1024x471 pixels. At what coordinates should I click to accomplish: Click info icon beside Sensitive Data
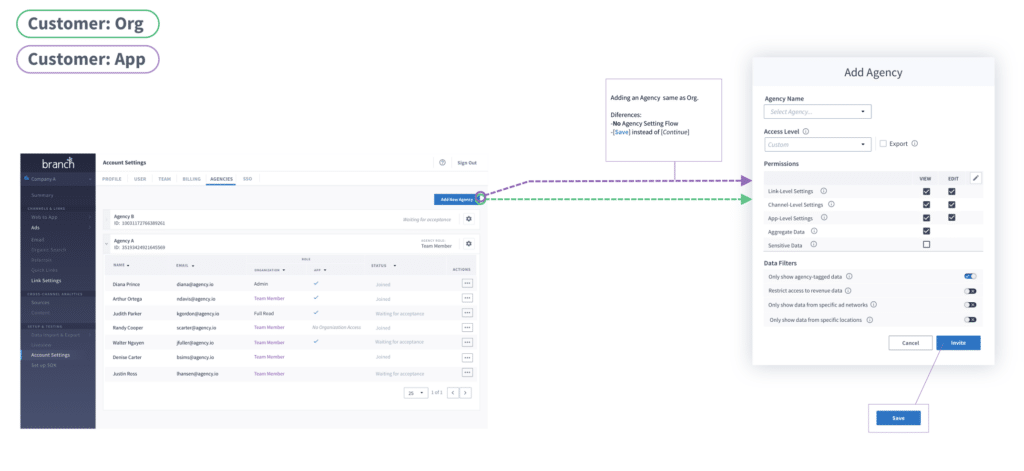coord(814,244)
